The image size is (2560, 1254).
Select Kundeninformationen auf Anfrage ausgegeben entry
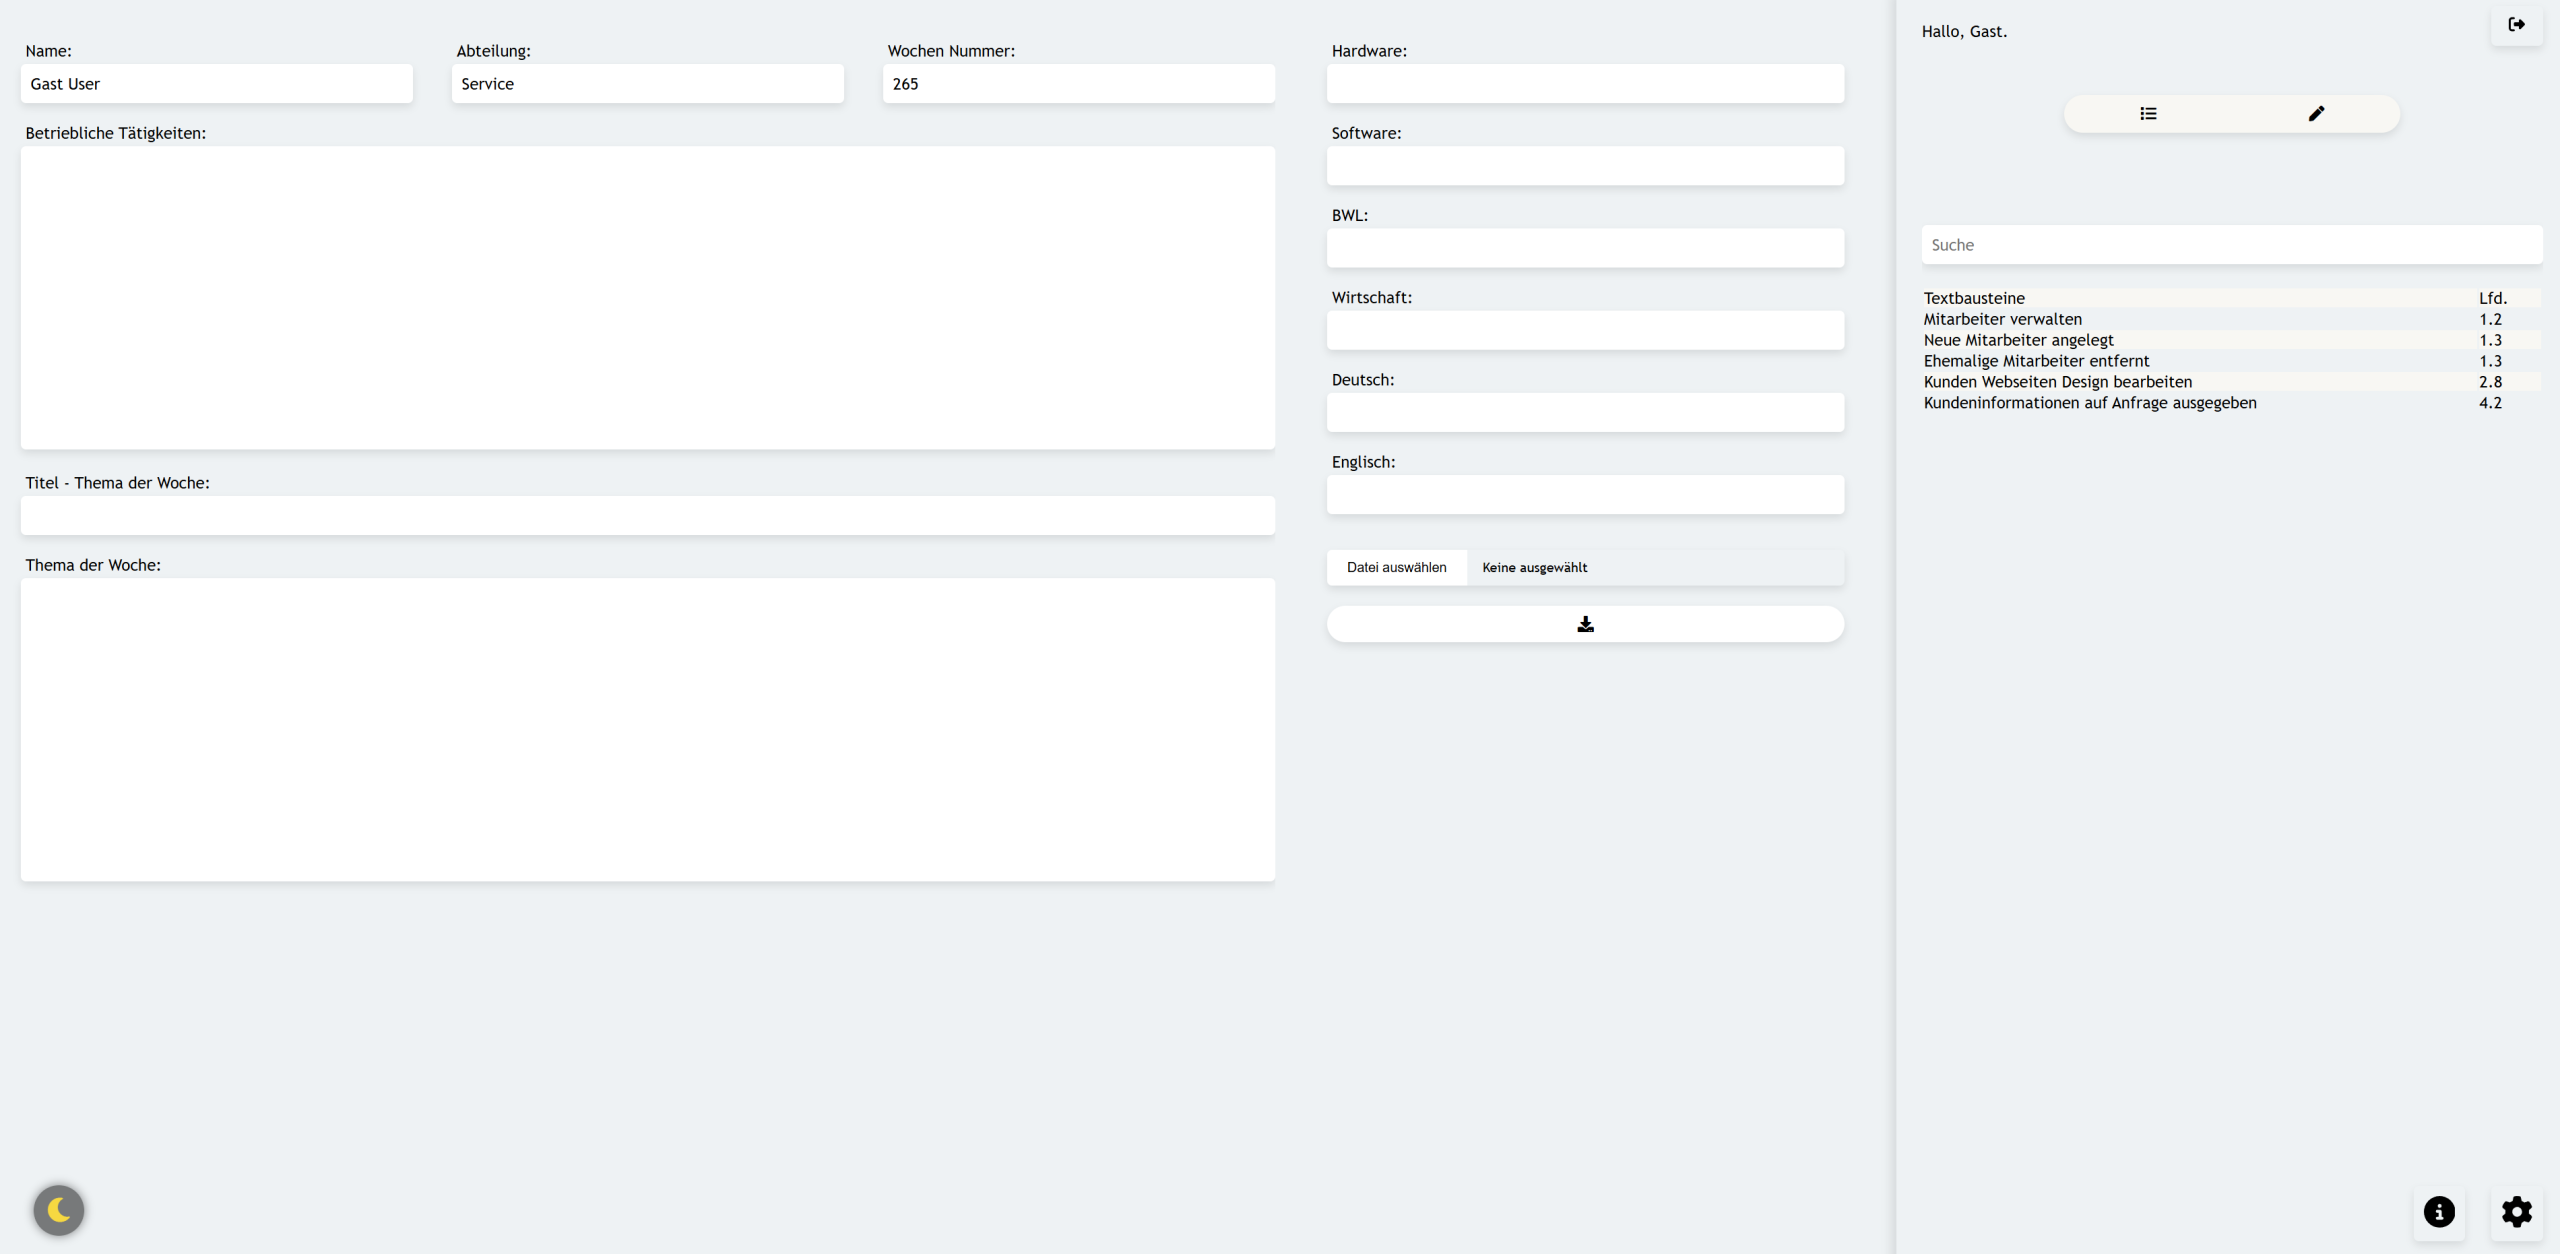point(2089,403)
